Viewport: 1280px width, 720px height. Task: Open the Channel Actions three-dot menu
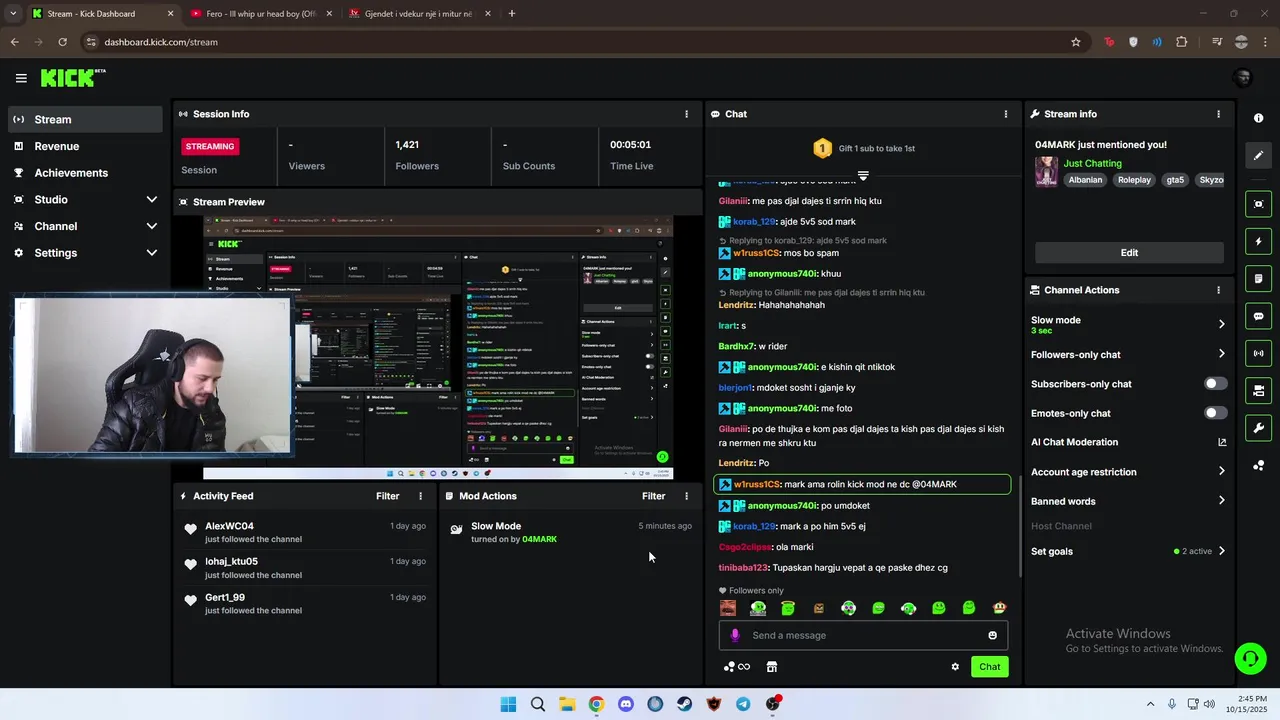click(1218, 290)
